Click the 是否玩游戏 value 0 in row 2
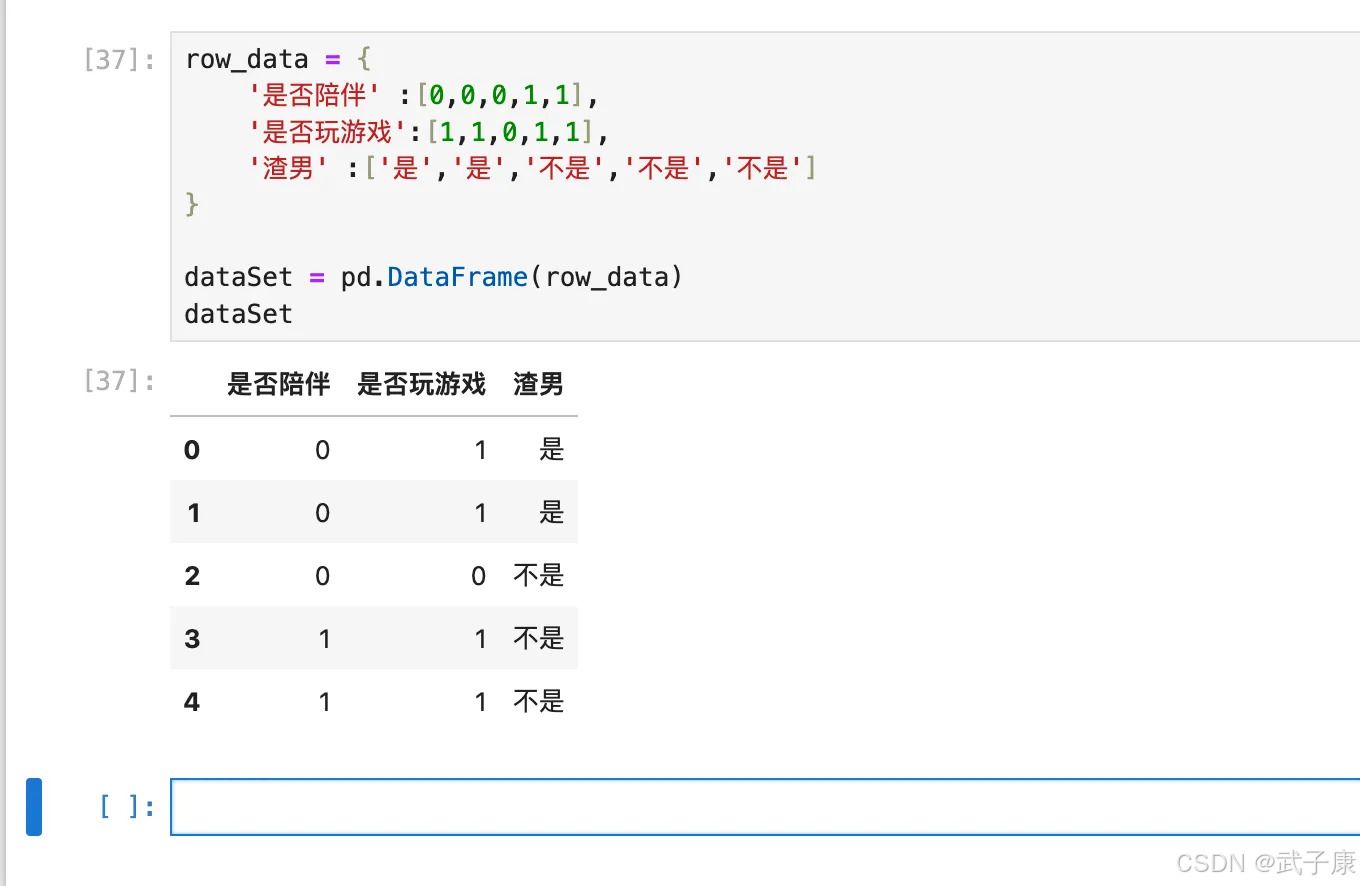 [478, 576]
